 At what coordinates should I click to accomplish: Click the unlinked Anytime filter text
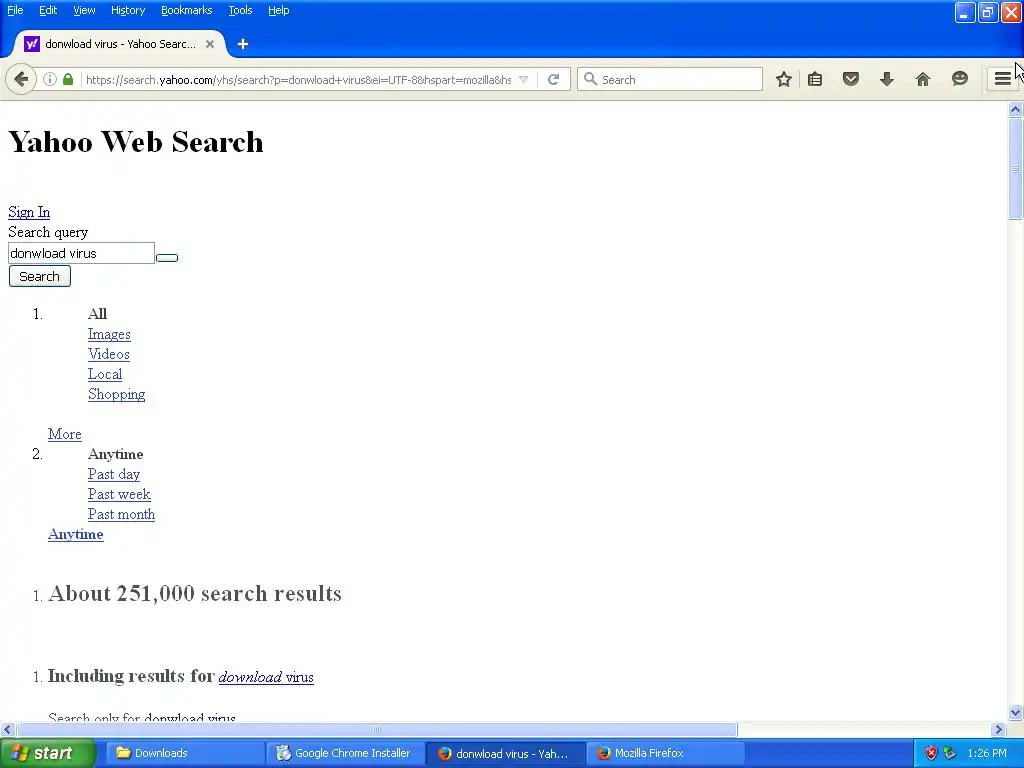(116, 454)
